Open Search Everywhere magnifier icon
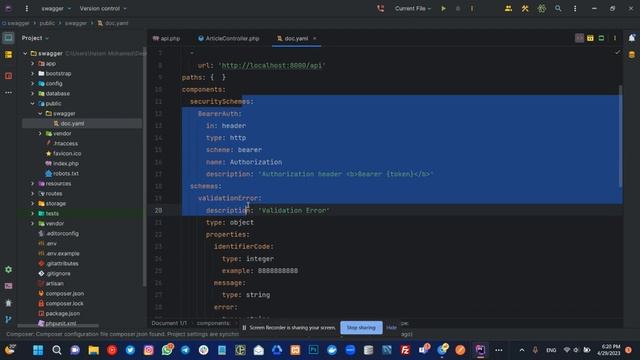This screenshot has height=360, width=640. (x=558, y=8)
